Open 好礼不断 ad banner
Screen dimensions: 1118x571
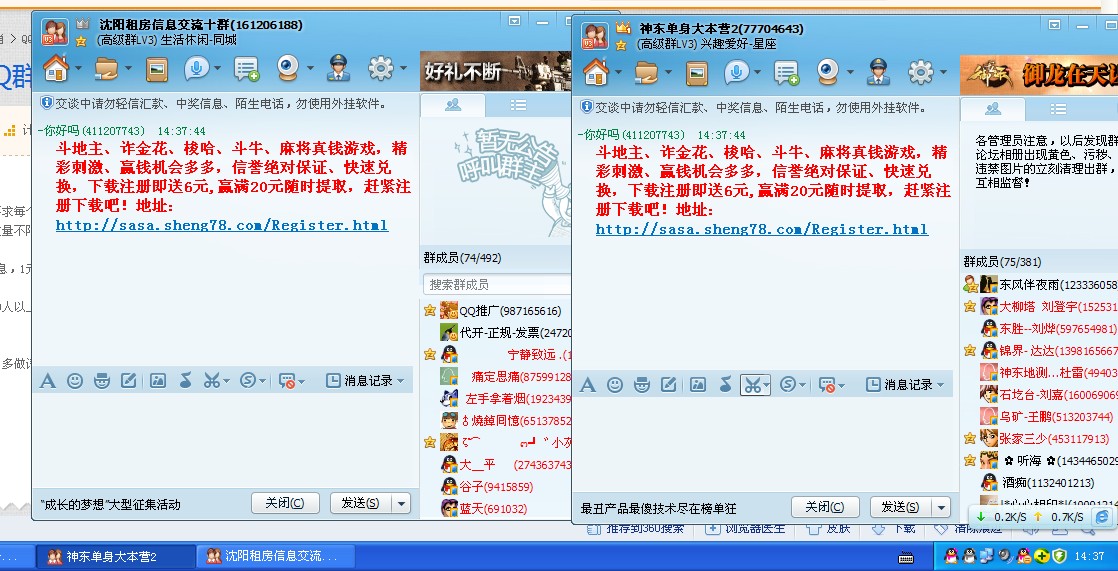click(496, 71)
